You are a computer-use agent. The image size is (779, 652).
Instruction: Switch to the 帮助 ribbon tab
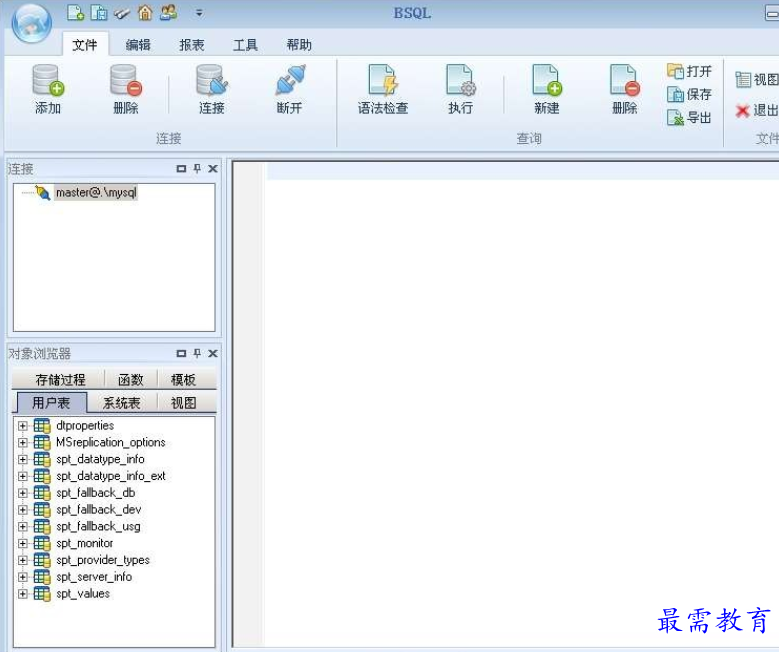[299, 45]
